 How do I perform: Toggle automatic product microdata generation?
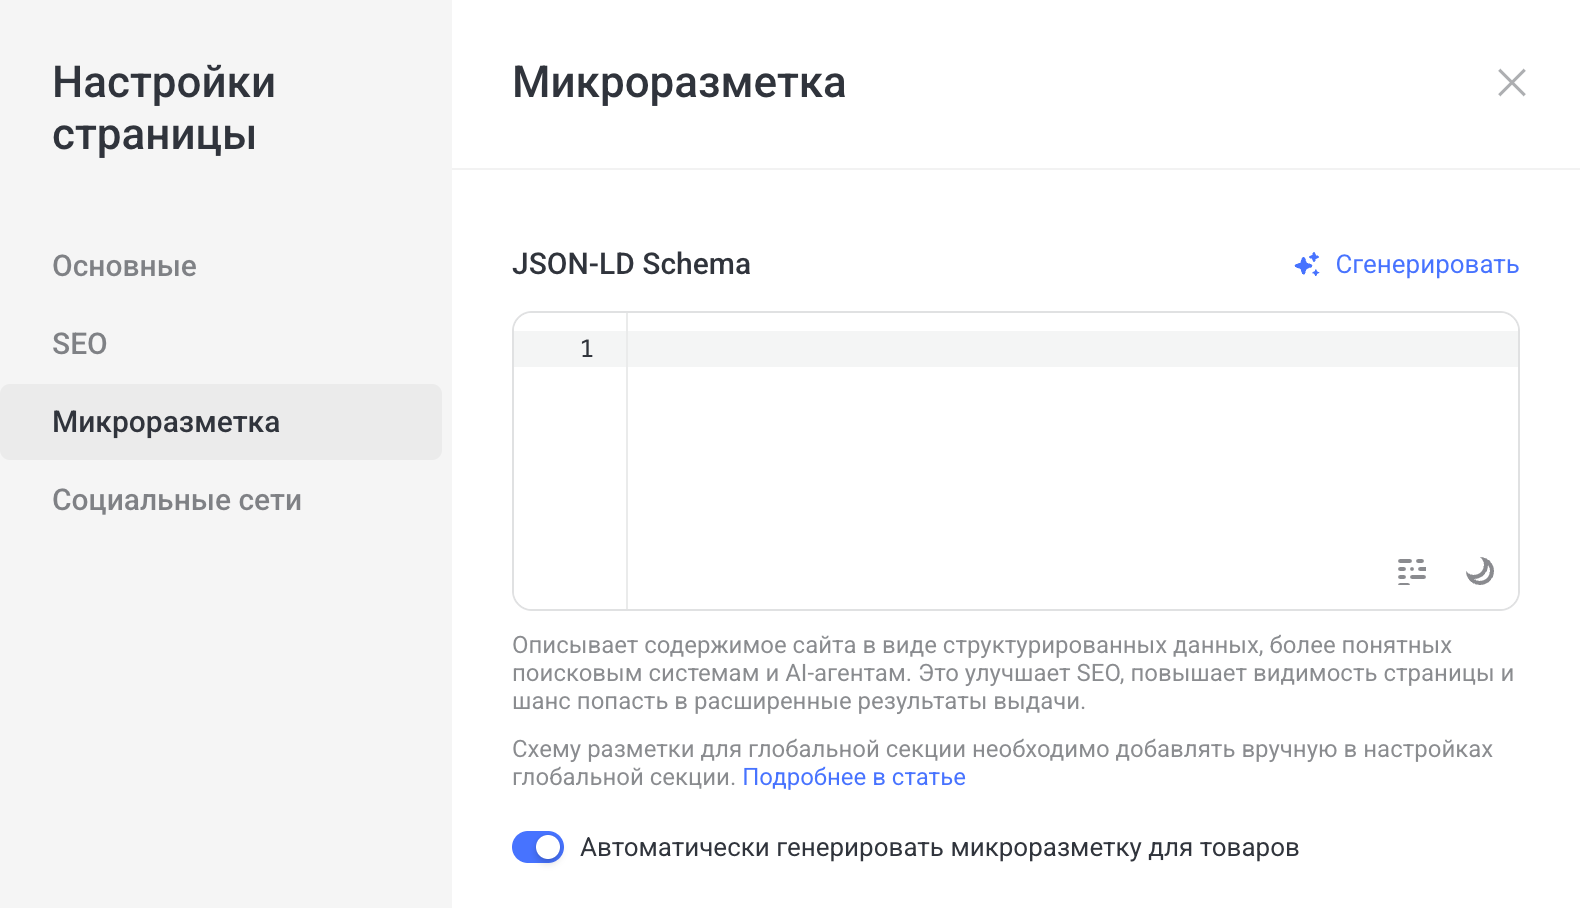(x=538, y=847)
